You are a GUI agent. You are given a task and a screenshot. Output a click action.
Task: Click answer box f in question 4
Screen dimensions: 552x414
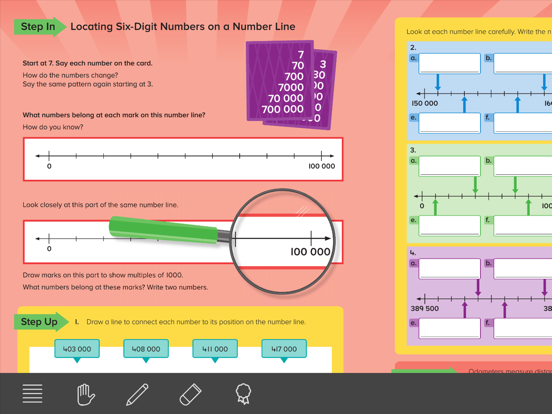523,328
